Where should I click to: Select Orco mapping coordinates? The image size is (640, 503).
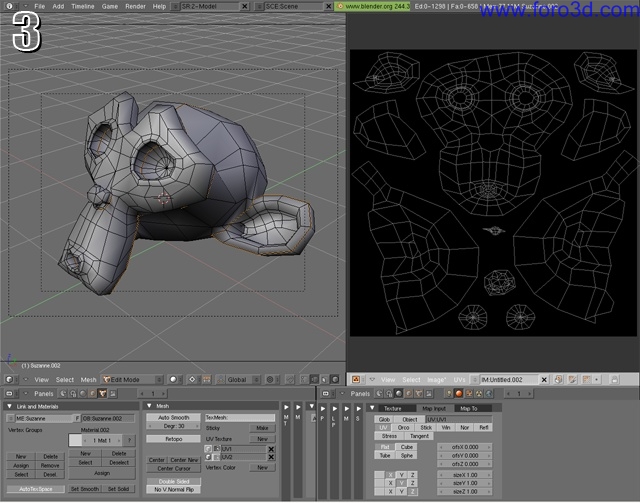pyautogui.click(x=403, y=427)
